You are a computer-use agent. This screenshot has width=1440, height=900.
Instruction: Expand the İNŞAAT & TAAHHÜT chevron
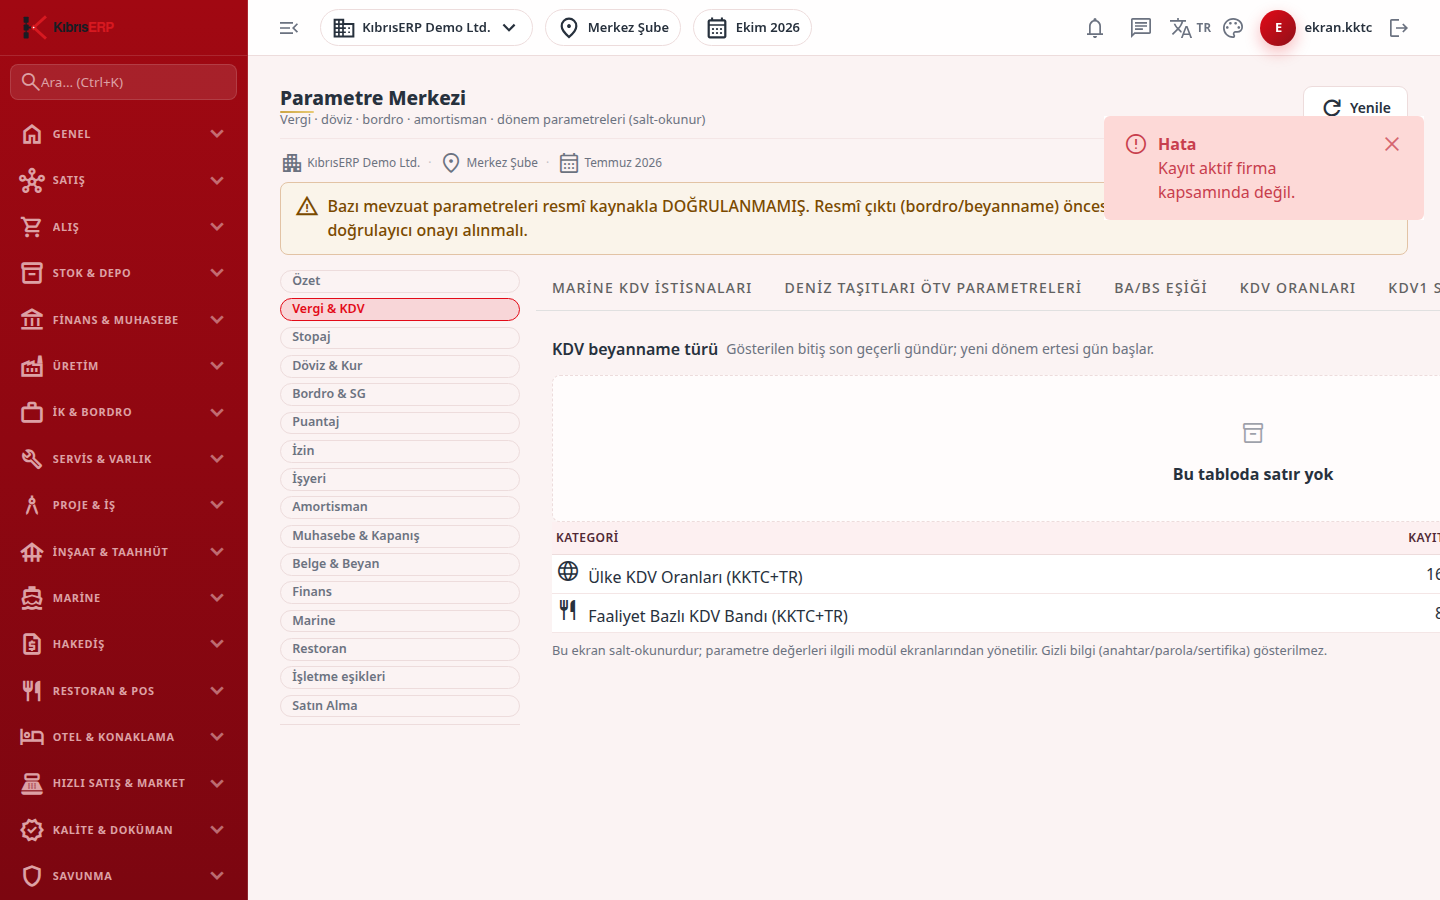[x=217, y=552]
